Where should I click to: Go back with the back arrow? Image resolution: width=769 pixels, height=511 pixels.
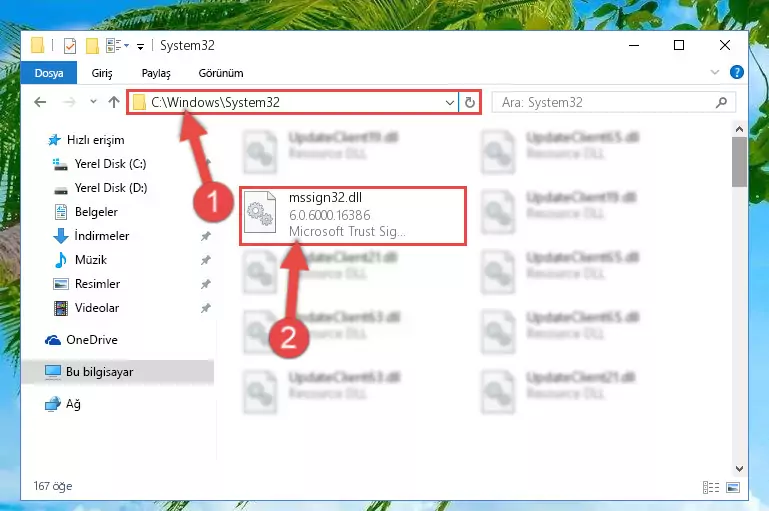[40, 102]
